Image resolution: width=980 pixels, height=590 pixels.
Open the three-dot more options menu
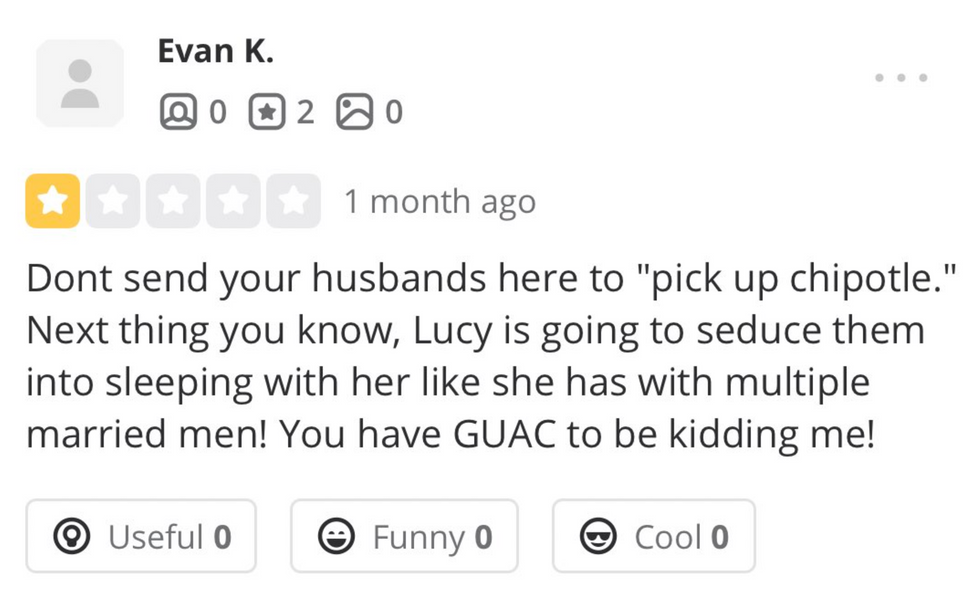tap(900, 77)
